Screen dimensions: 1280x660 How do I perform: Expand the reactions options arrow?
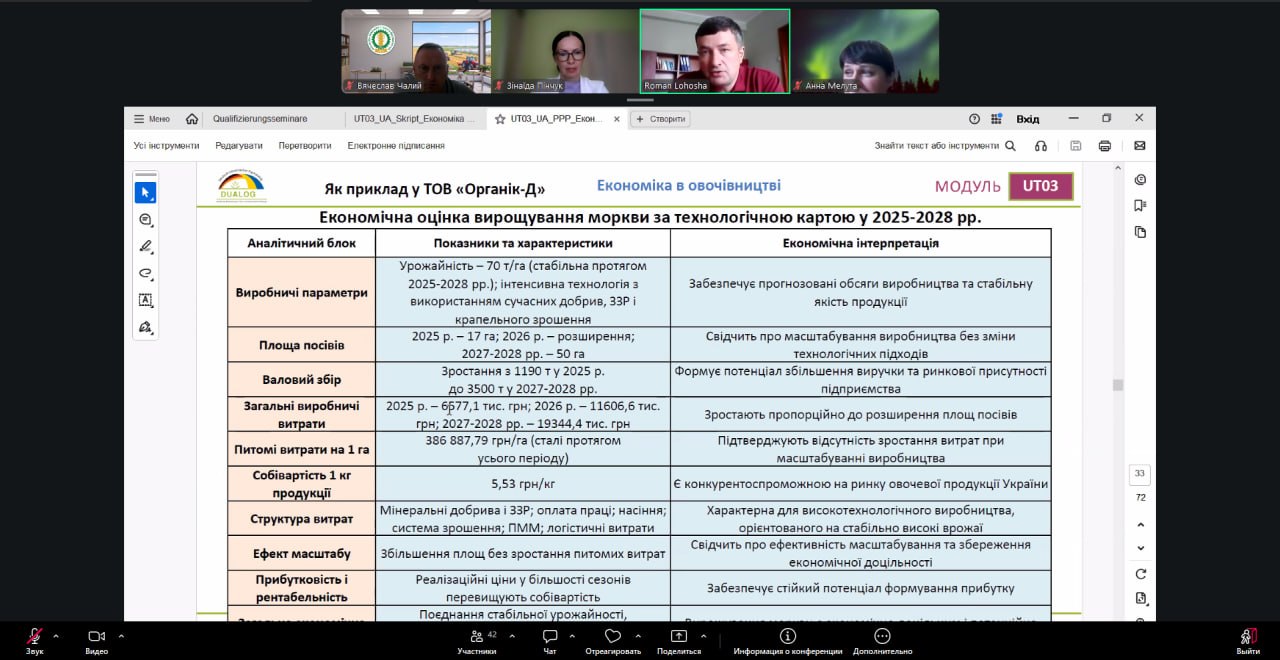[637, 636]
